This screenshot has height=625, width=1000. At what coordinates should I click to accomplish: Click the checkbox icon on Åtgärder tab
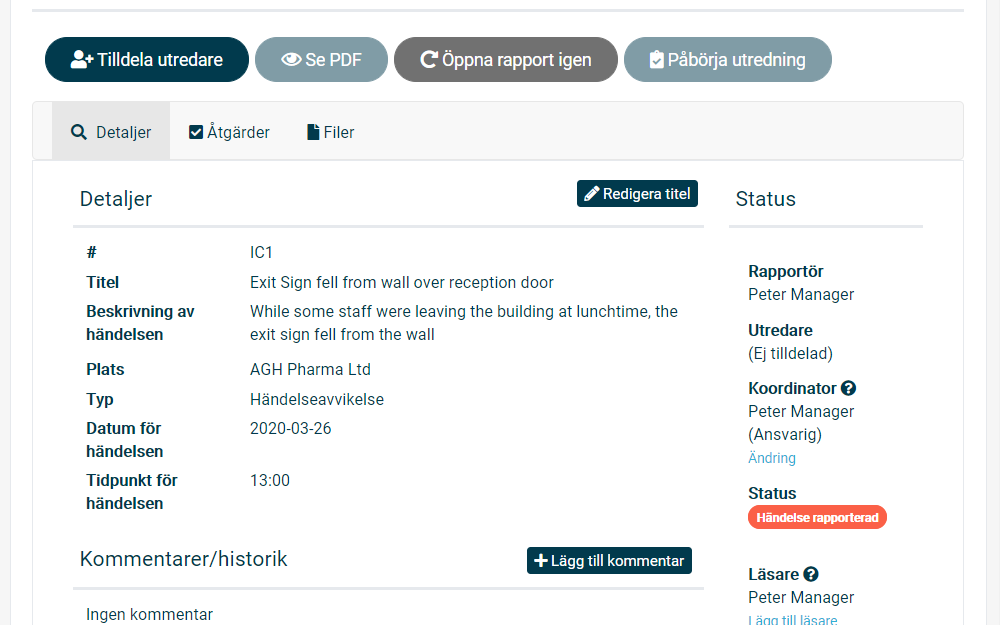click(x=196, y=132)
